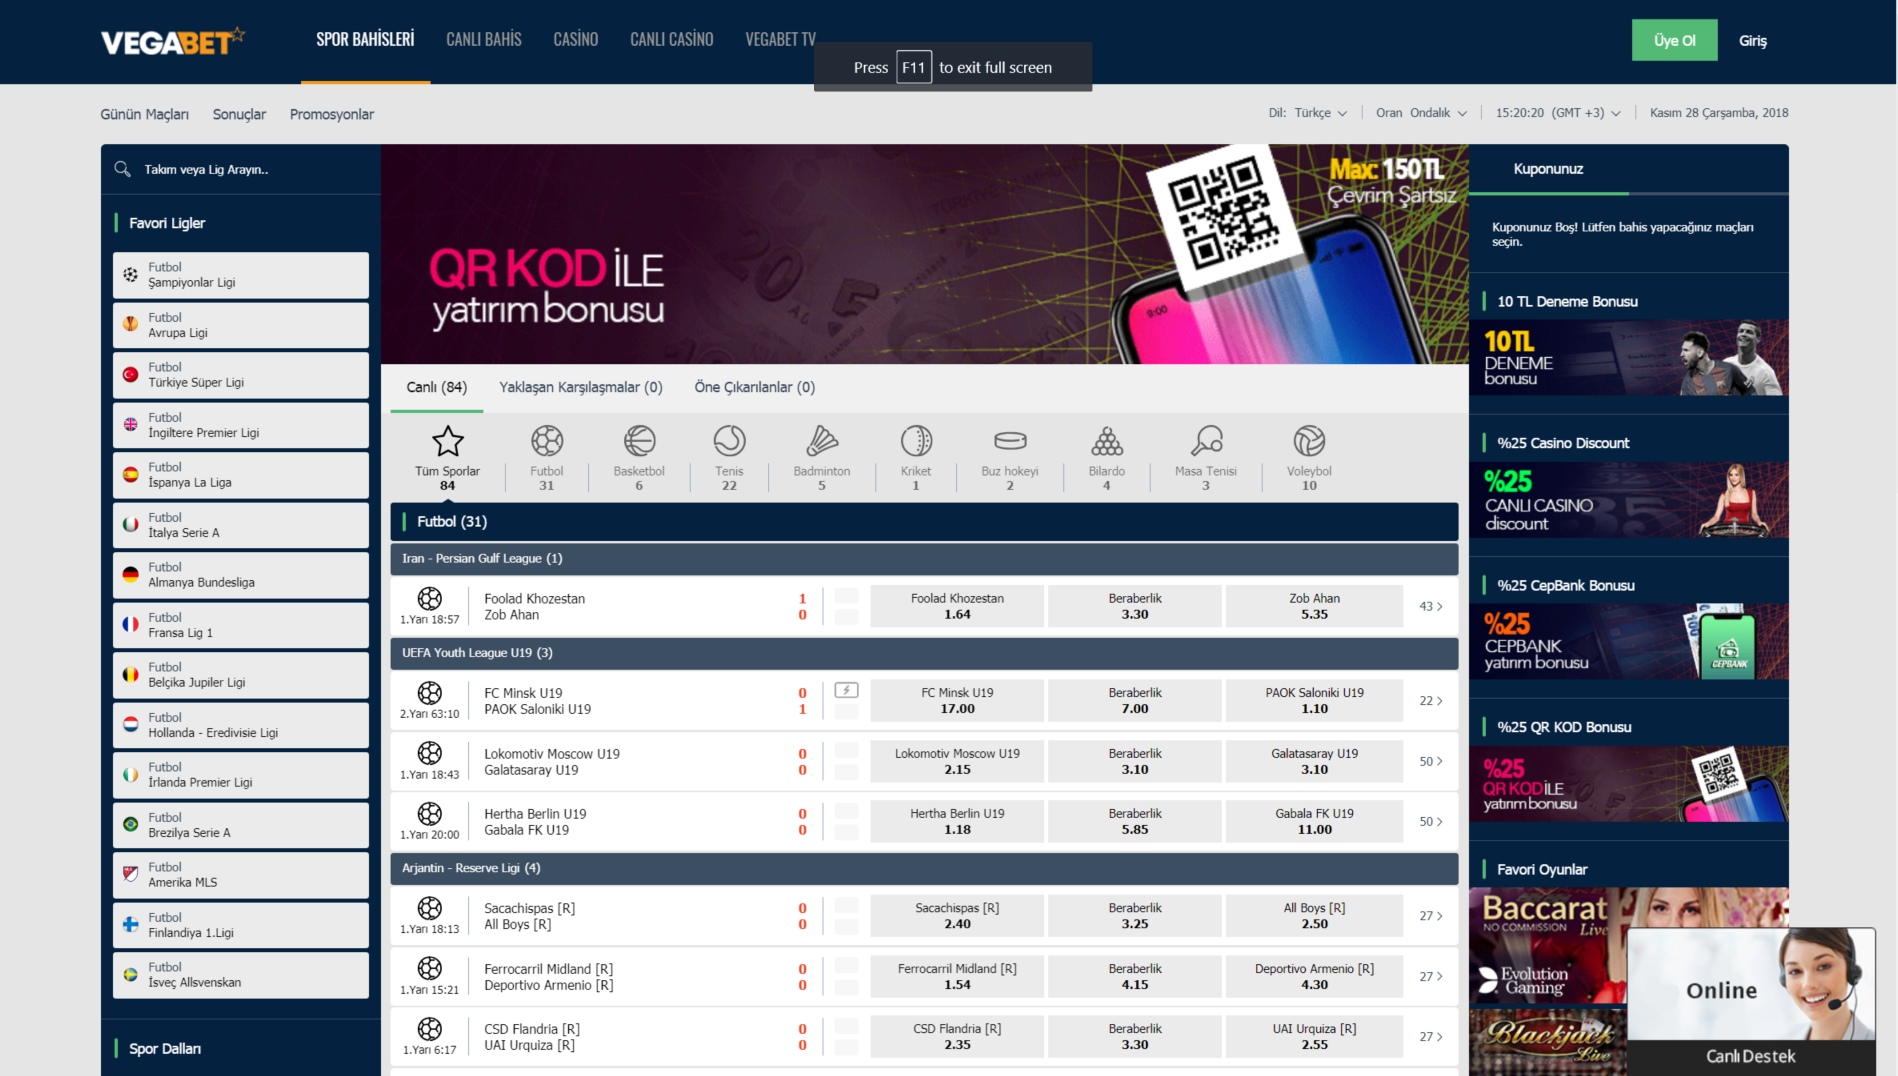Bet on Galatasaray U19 at 3.10

pos(1314,761)
